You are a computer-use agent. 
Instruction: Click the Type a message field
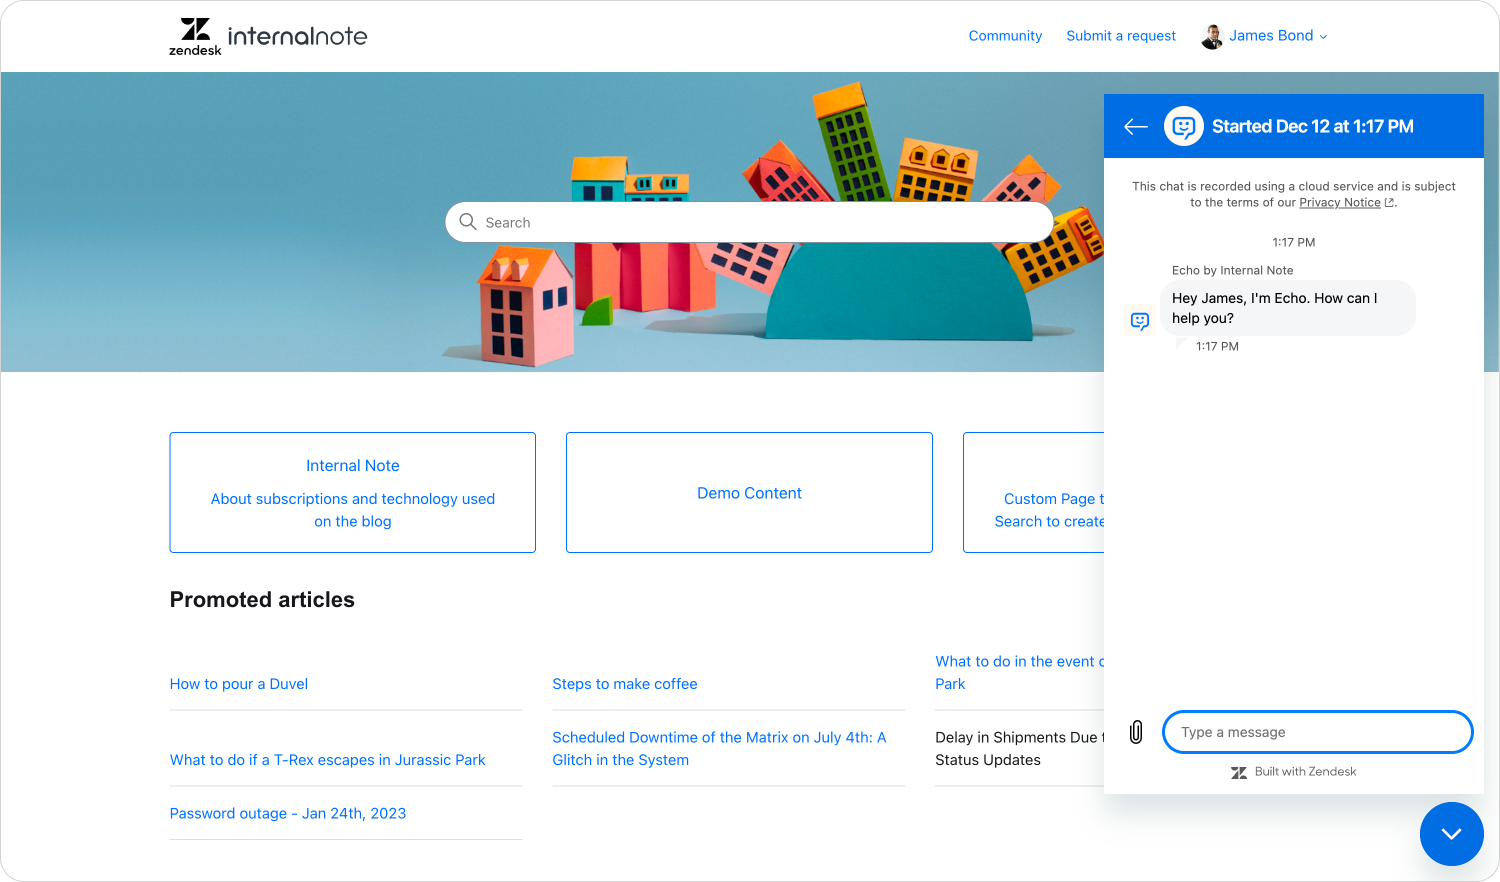click(x=1318, y=732)
